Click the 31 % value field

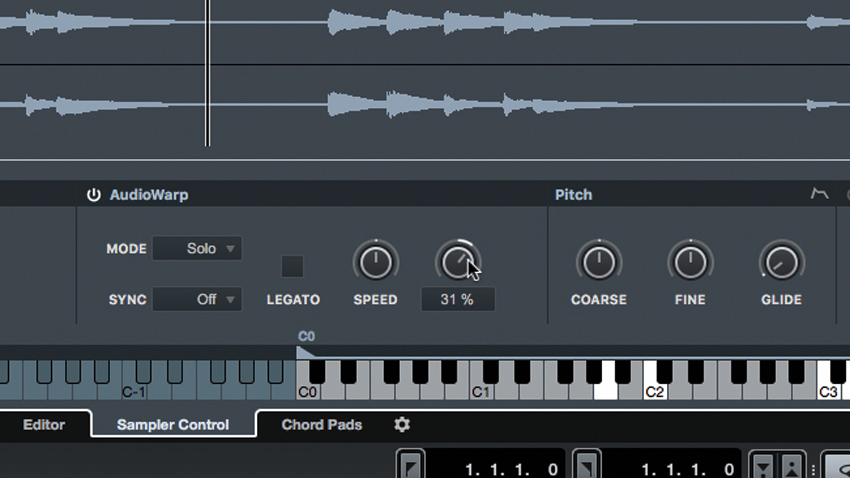pos(458,300)
